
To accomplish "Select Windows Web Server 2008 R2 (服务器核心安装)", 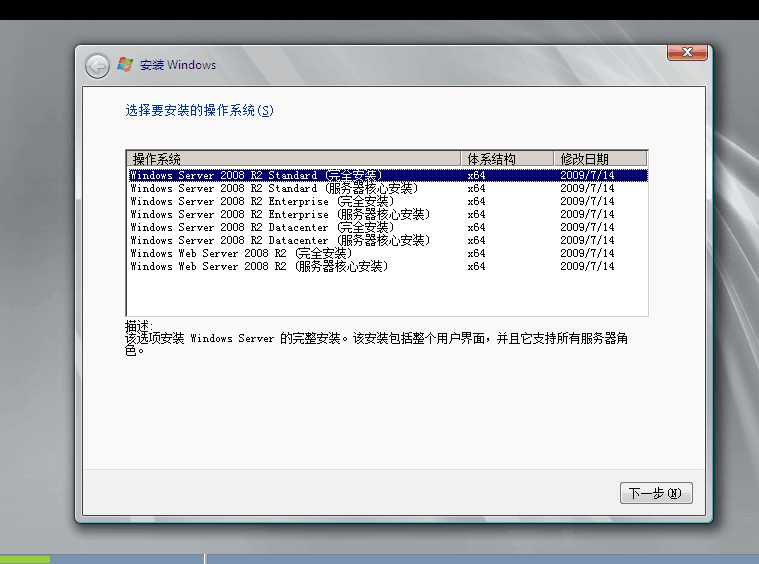I will coord(388,267).
